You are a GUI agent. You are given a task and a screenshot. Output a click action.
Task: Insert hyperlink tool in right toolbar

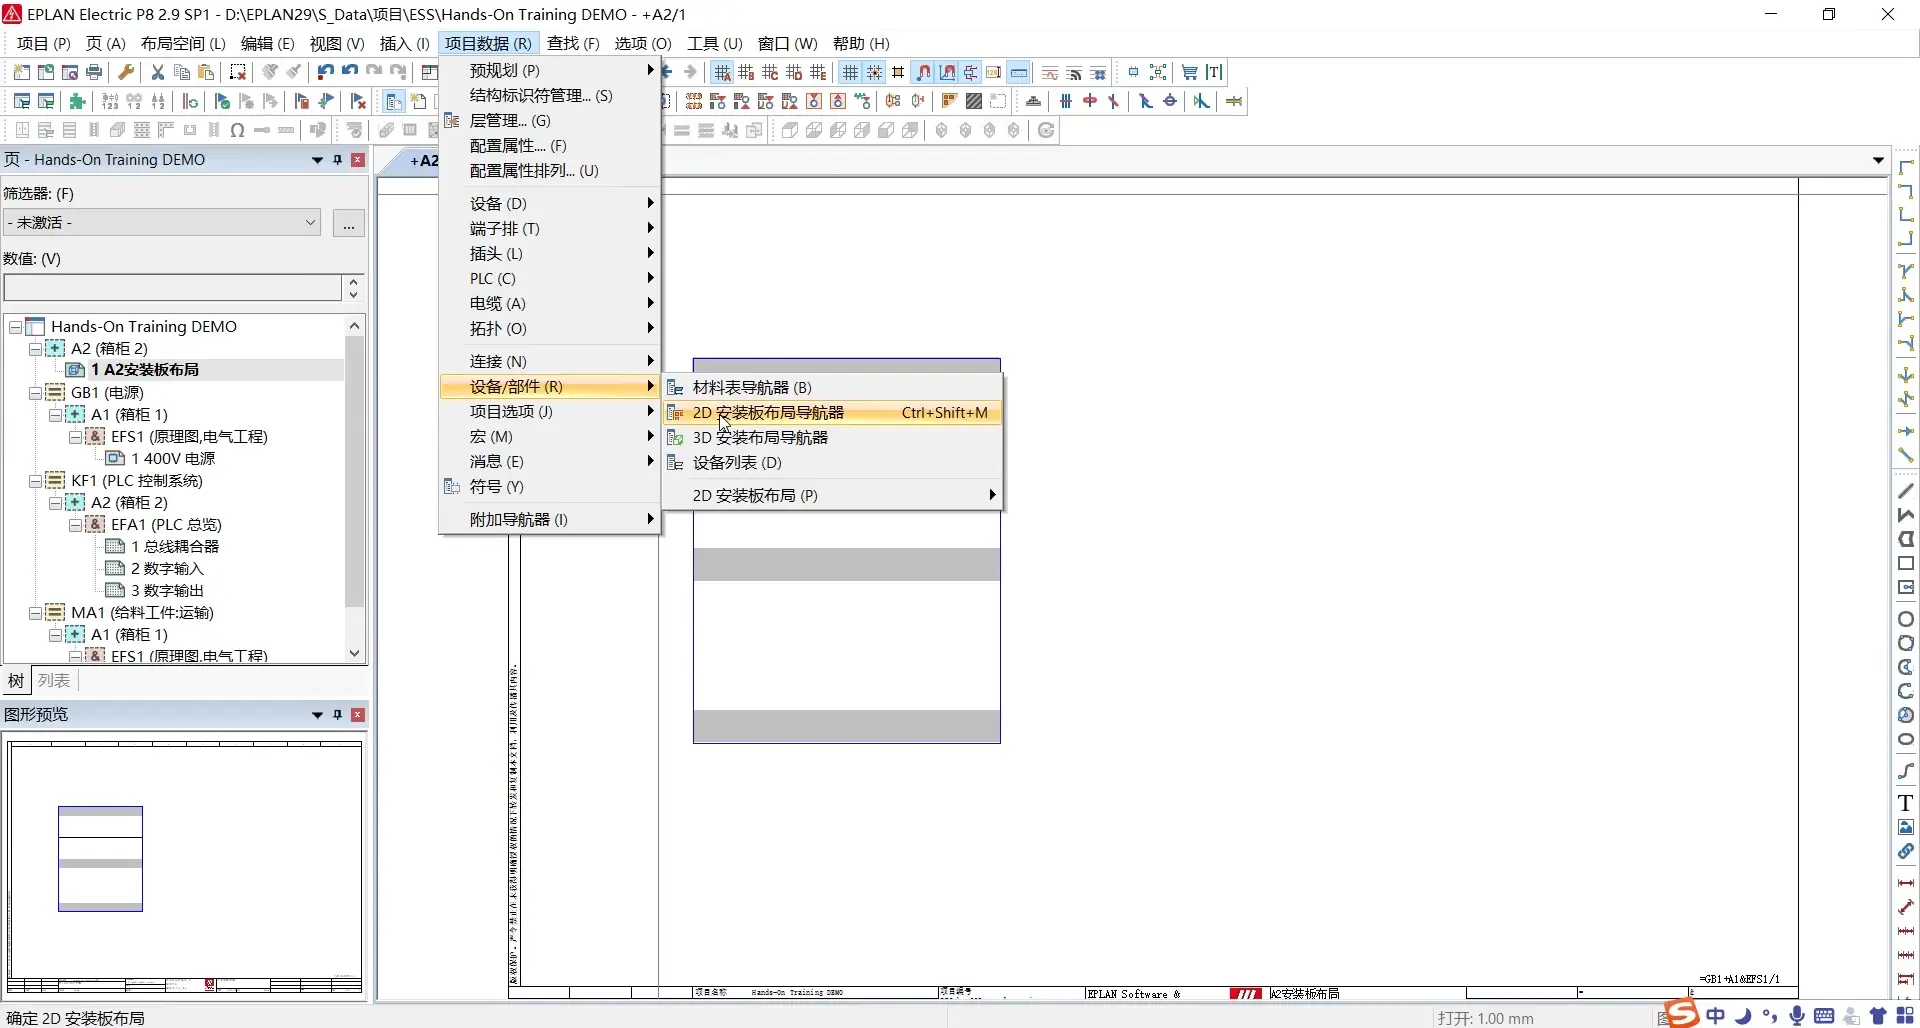pyautogui.click(x=1906, y=851)
